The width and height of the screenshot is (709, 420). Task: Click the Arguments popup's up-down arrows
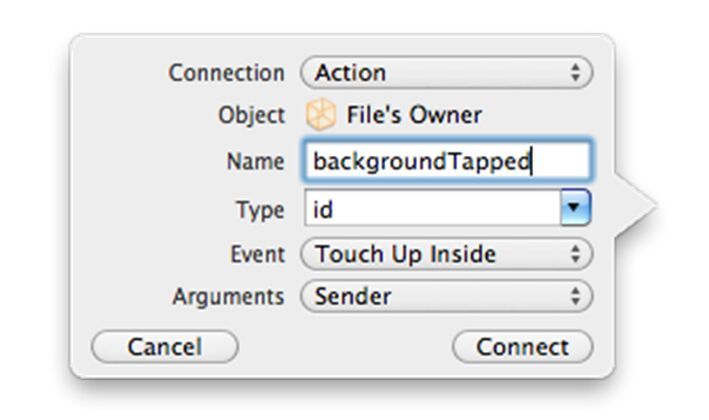click(575, 296)
